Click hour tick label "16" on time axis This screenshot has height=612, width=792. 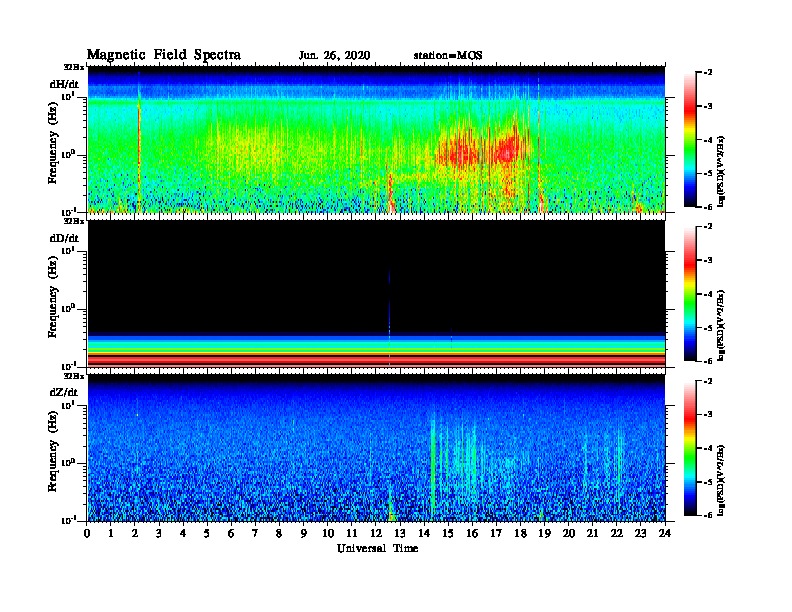(x=472, y=533)
